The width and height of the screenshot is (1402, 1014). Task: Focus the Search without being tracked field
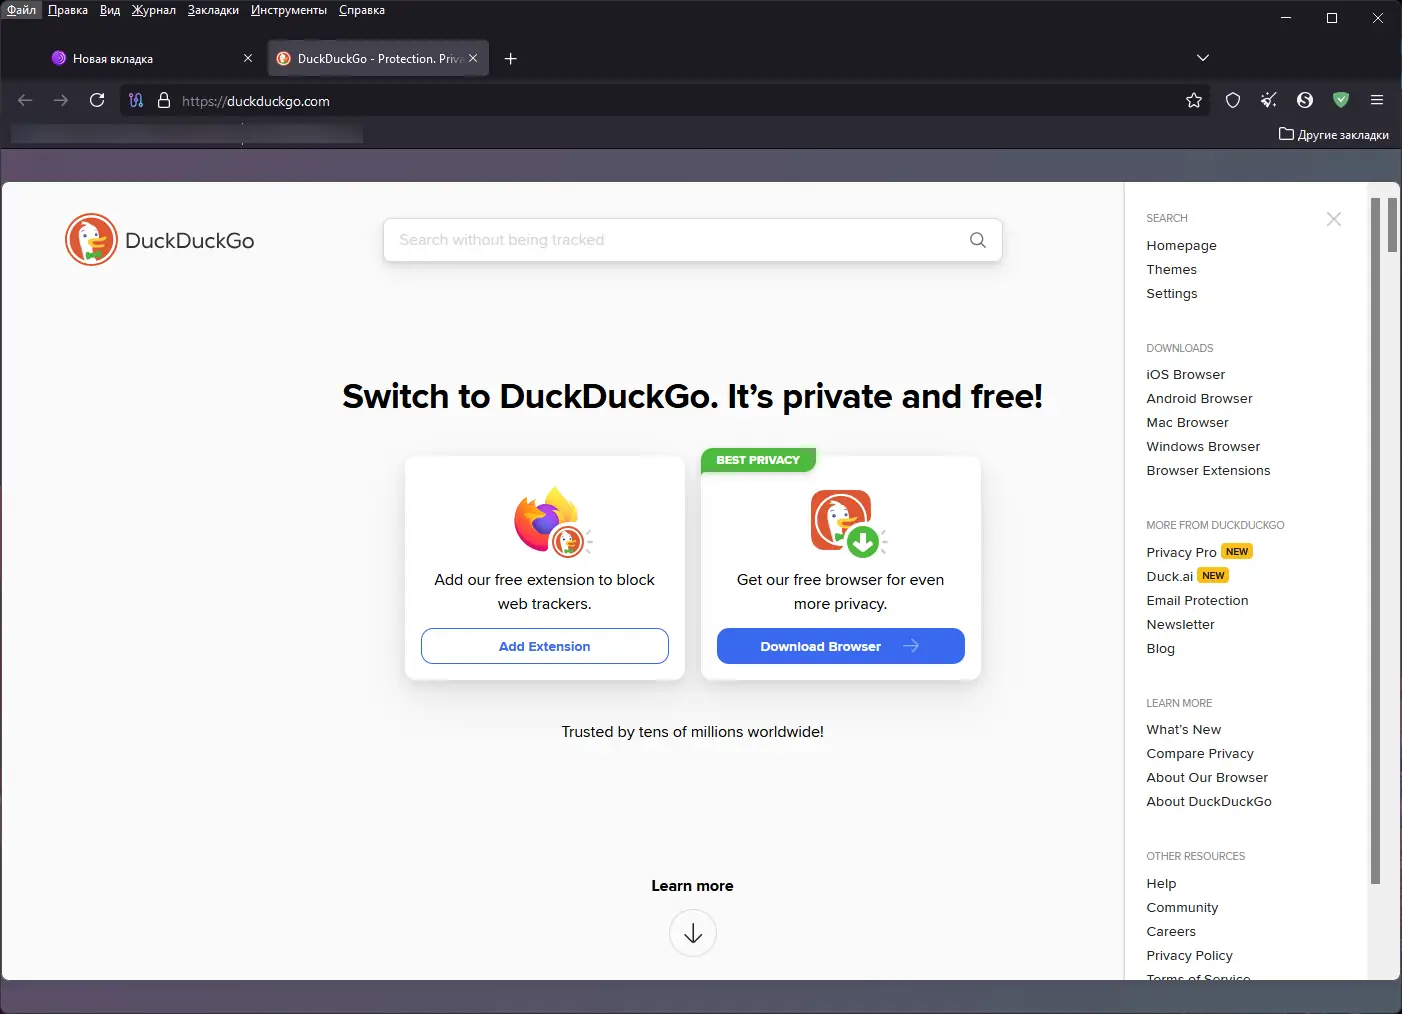[x=692, y=240]
